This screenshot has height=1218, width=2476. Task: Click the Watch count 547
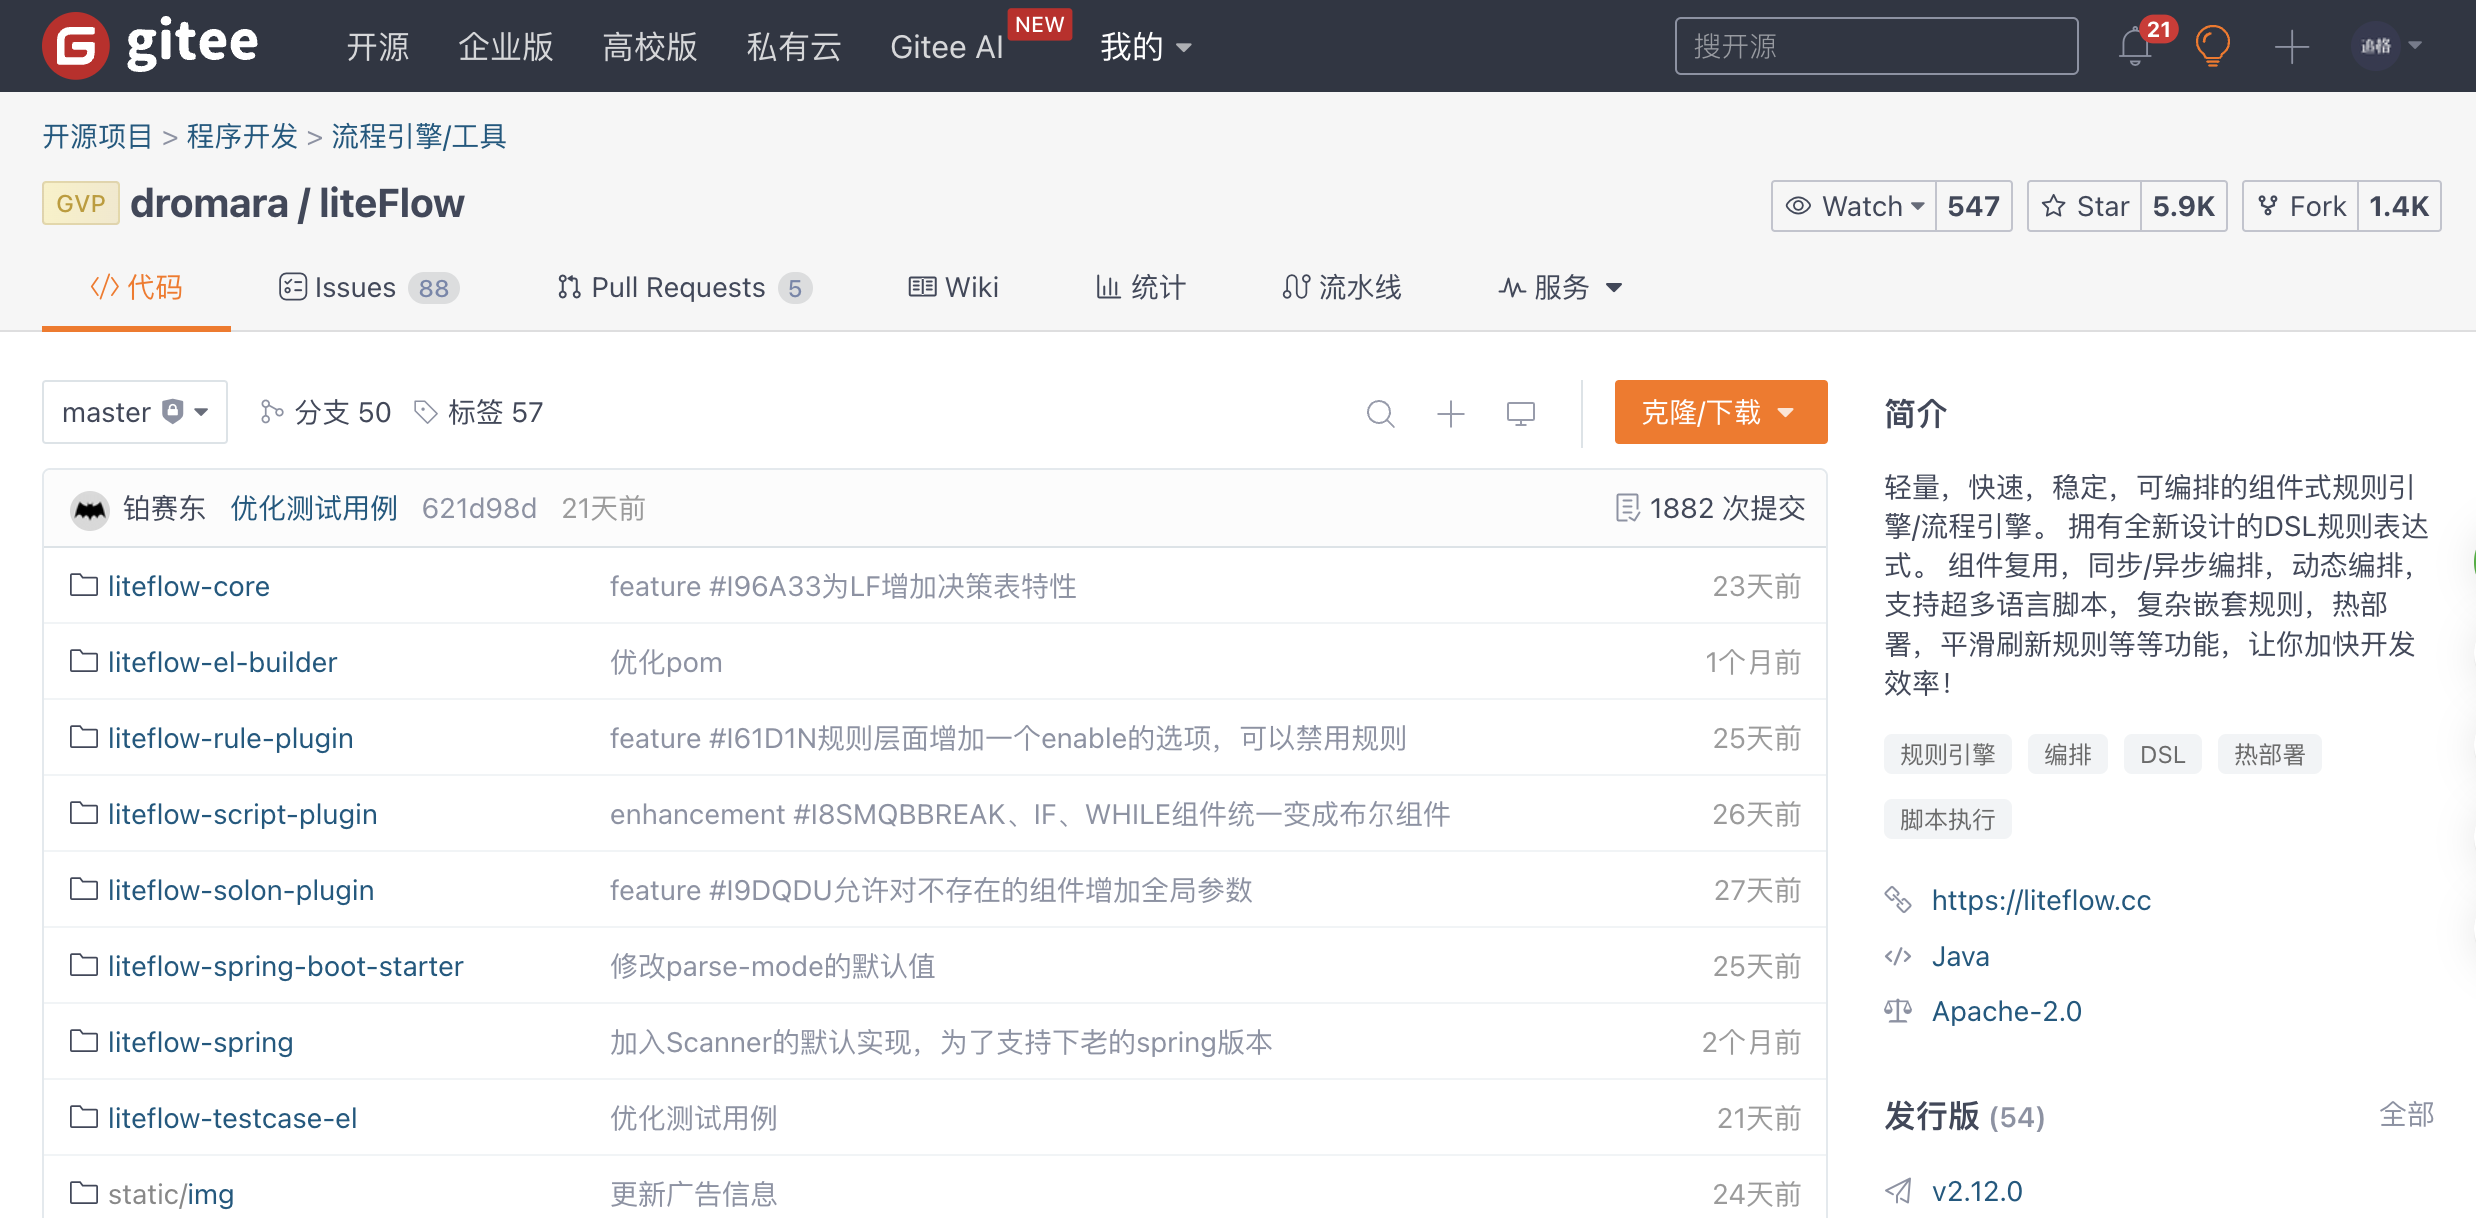pyautogui.click(x=1974, y=206)
